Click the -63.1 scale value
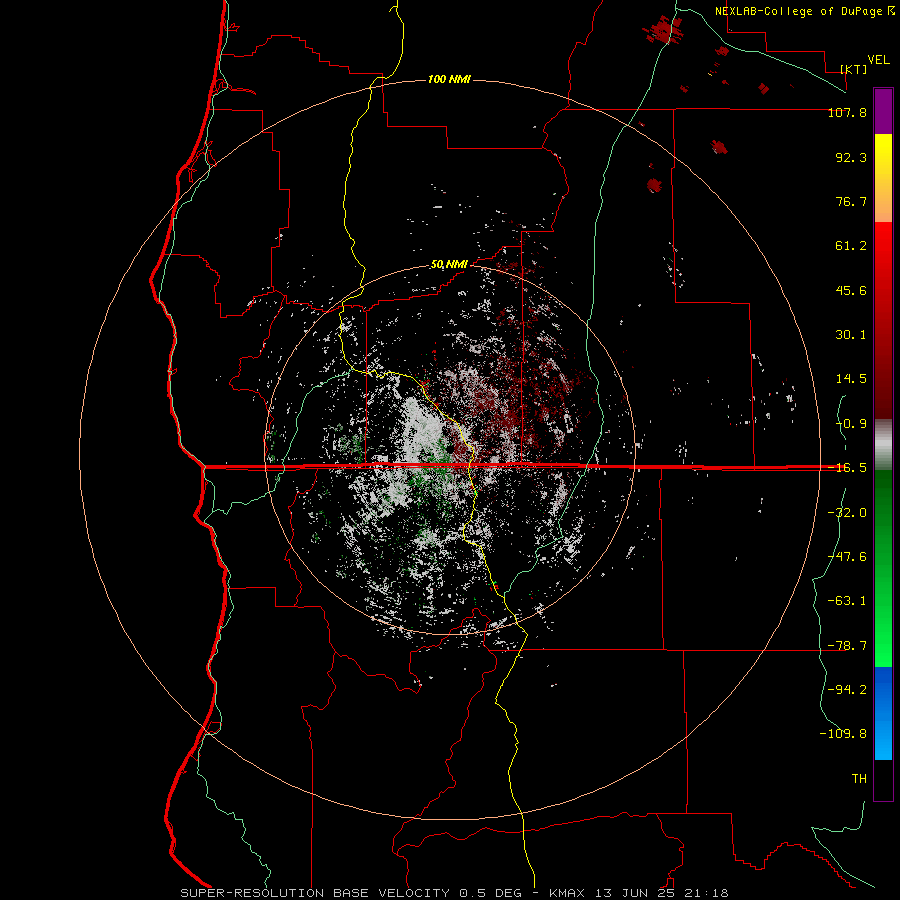The image size is (900, 900). tap(847, 601)
